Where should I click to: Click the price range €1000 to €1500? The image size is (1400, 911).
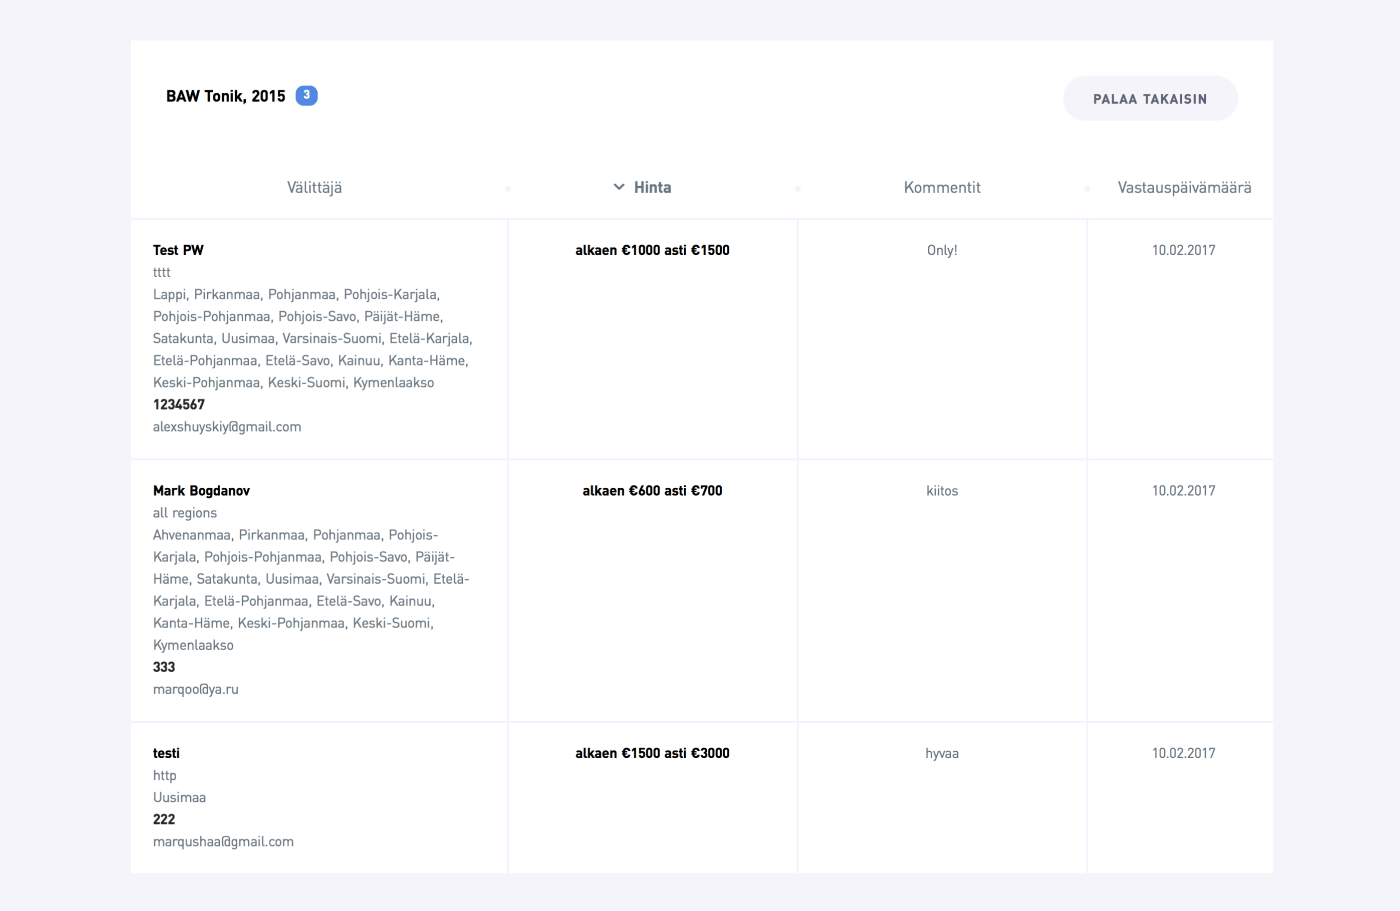click(x=652, y=250)
